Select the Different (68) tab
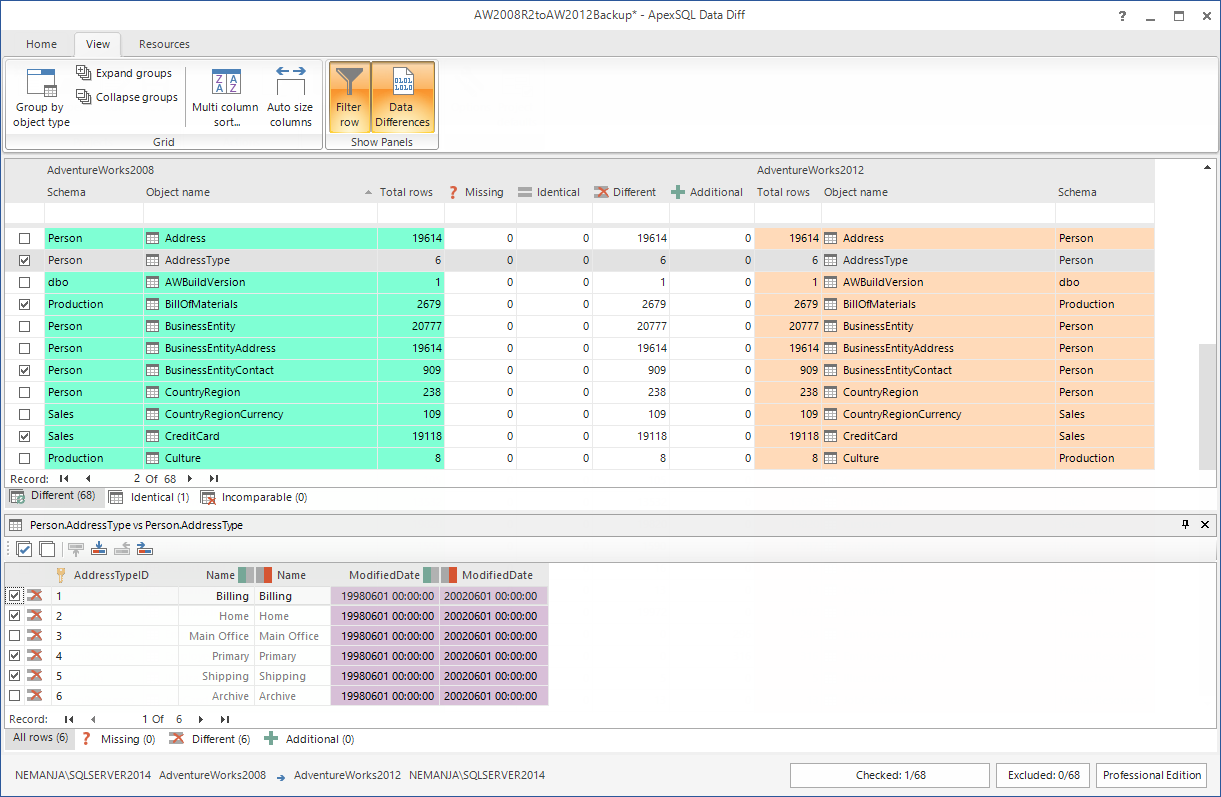The image size is (1221, 797). [x=53, y=496]
